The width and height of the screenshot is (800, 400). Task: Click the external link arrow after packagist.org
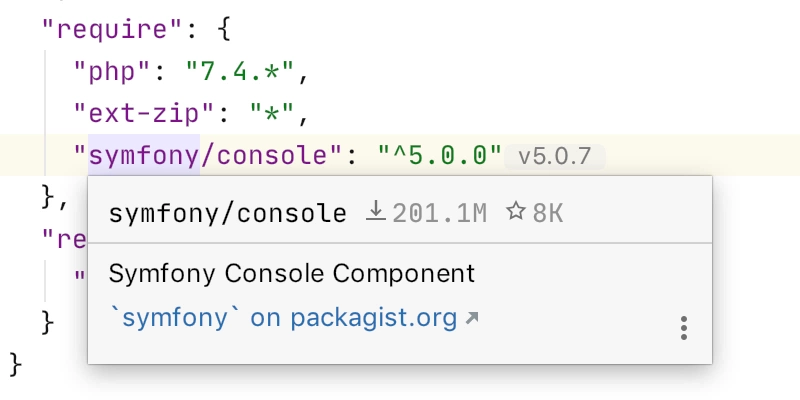(x=472, y=318)
